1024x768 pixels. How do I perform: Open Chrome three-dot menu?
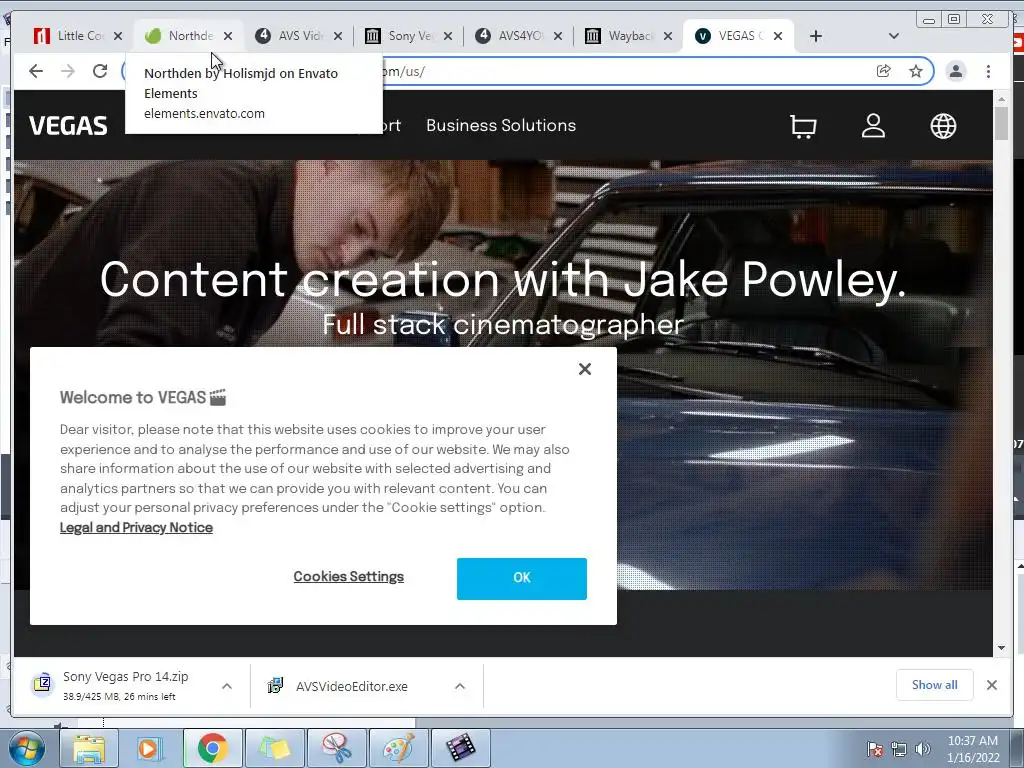[988, 71]
